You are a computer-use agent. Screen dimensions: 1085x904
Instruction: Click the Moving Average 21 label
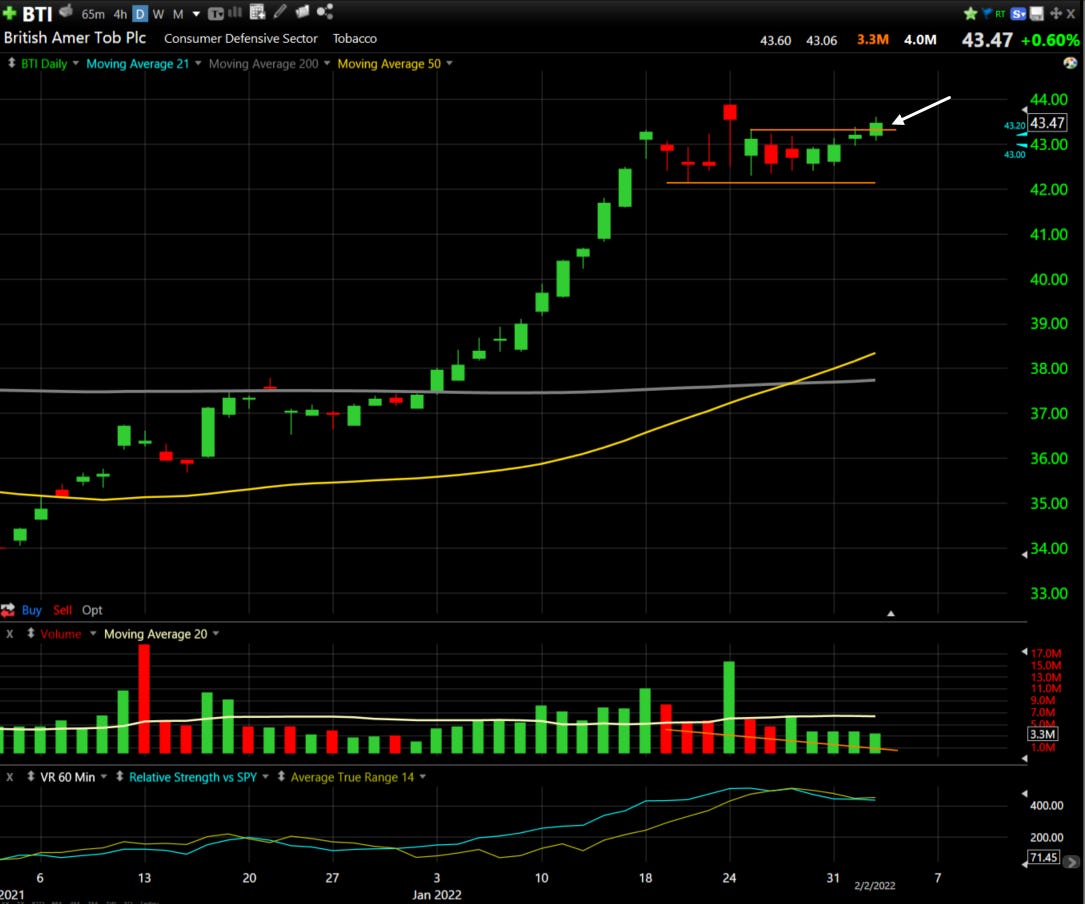pyautogui.click(x=137, y=64)
